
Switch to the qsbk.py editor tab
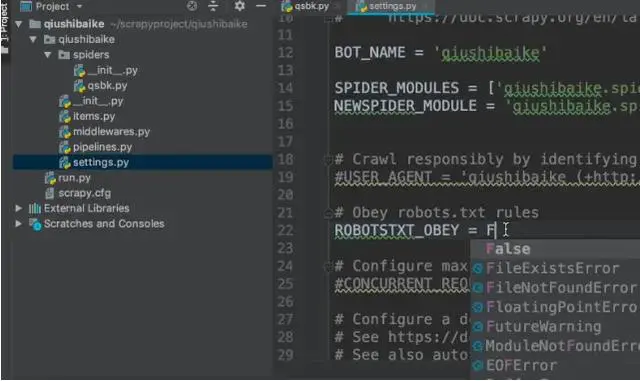pos(311,6)
